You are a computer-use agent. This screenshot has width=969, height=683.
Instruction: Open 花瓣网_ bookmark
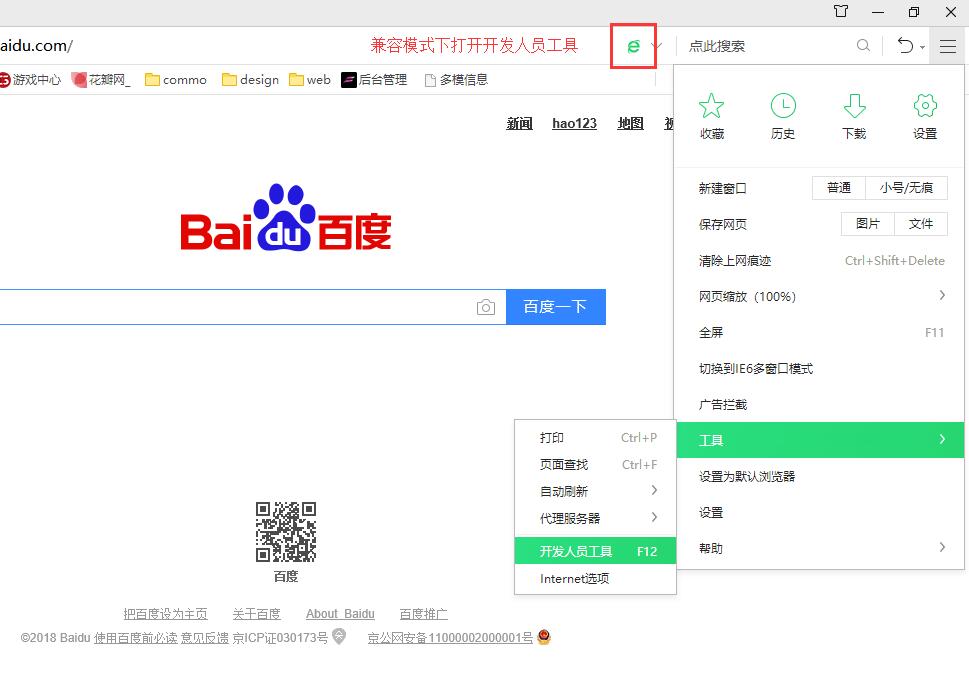click(101, 80)
